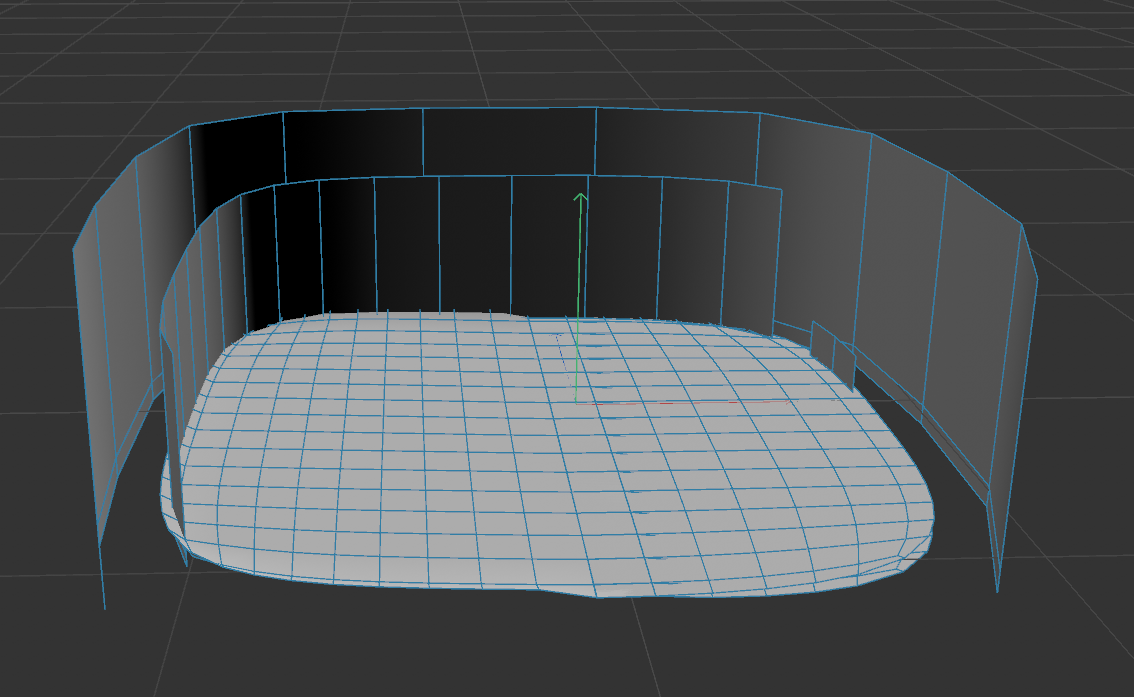Click the red X-axis line on the floor
The width and height of the screenshot is (1134, 697).
point(683,403)
